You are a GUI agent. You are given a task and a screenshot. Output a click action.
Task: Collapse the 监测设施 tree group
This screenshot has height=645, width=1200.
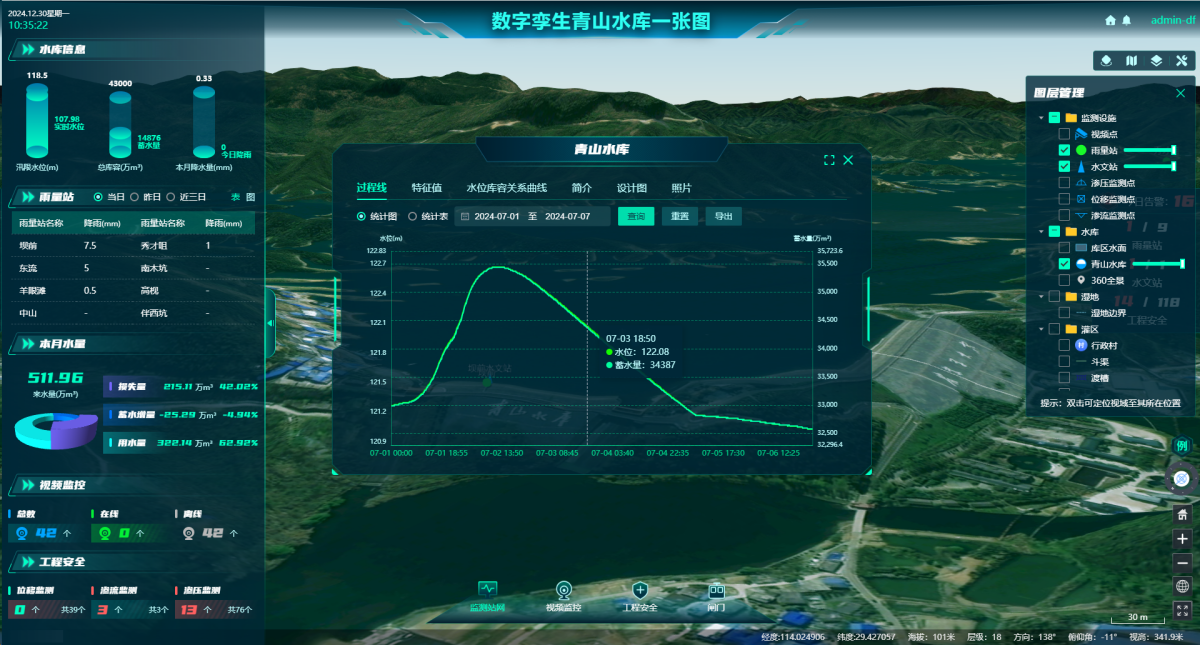[x=1040, y=118]
